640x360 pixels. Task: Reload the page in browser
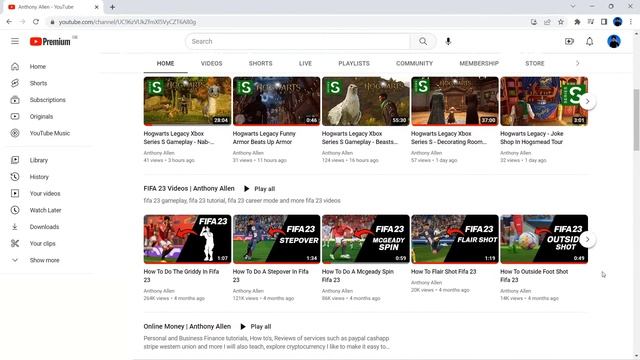[x=36, y=22]
